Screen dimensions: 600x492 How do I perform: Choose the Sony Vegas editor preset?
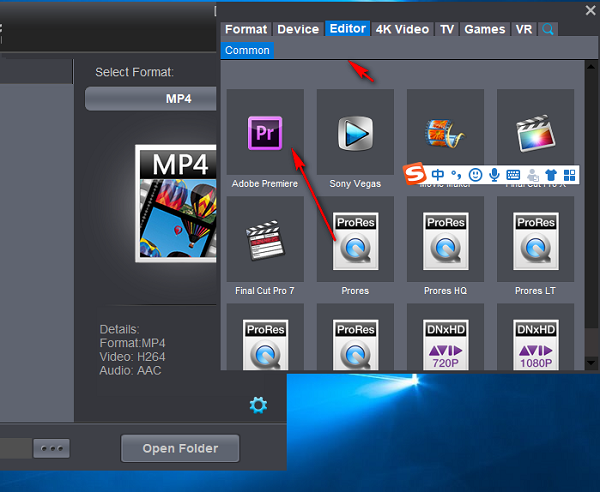(x=355, y=133)
